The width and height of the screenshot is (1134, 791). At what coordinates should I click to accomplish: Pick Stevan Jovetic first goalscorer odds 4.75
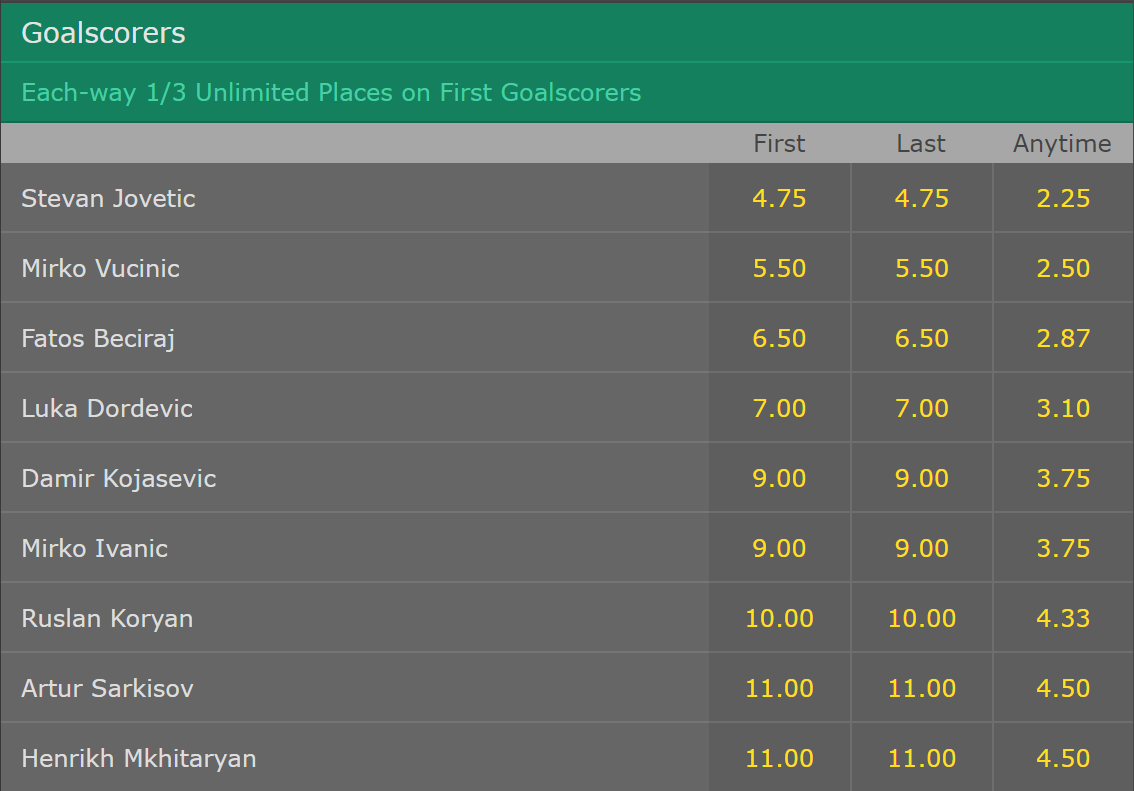click(x=779, y=198)
